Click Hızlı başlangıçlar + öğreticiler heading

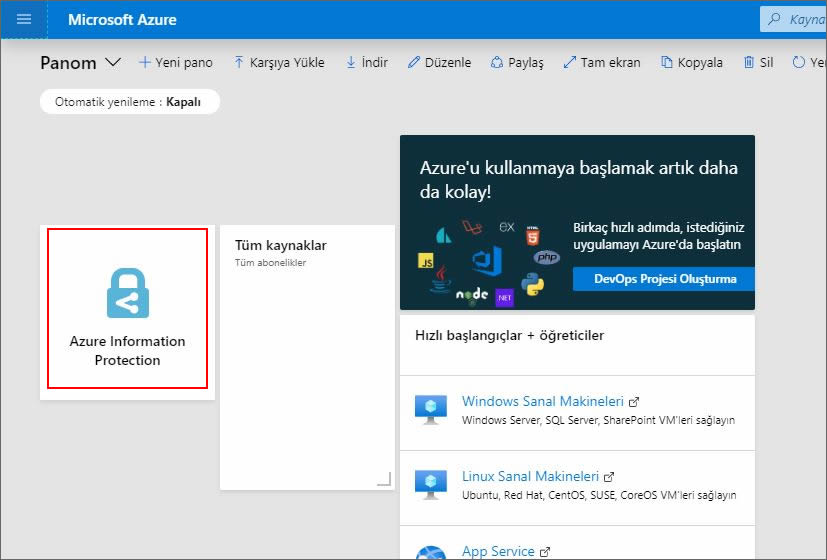509,335
